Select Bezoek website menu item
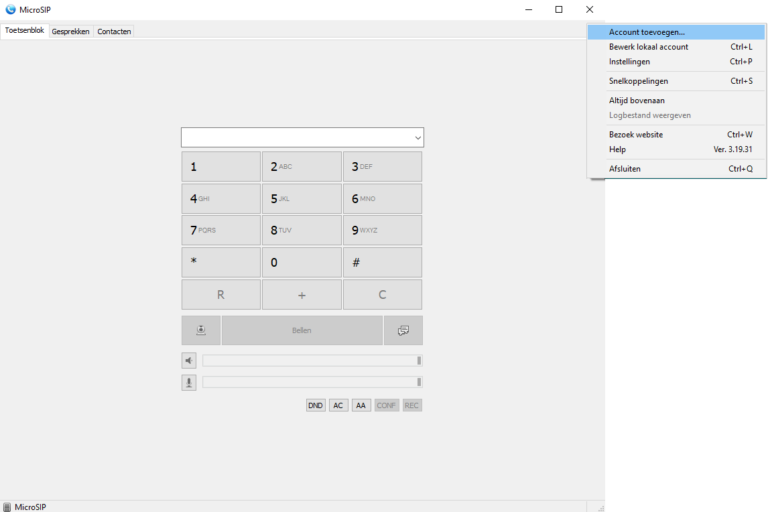768x512 pixels. 676,135
